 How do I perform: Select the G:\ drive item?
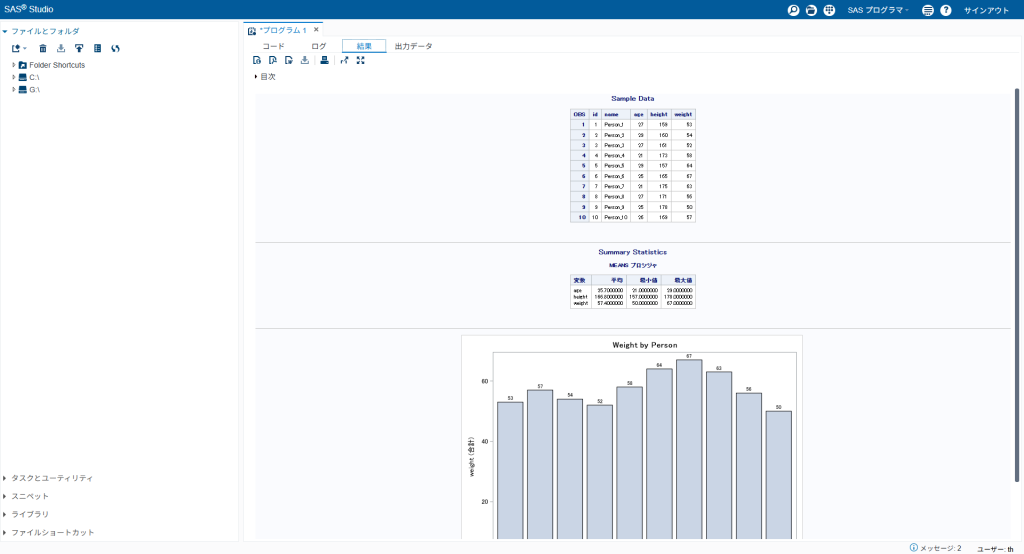35,90
